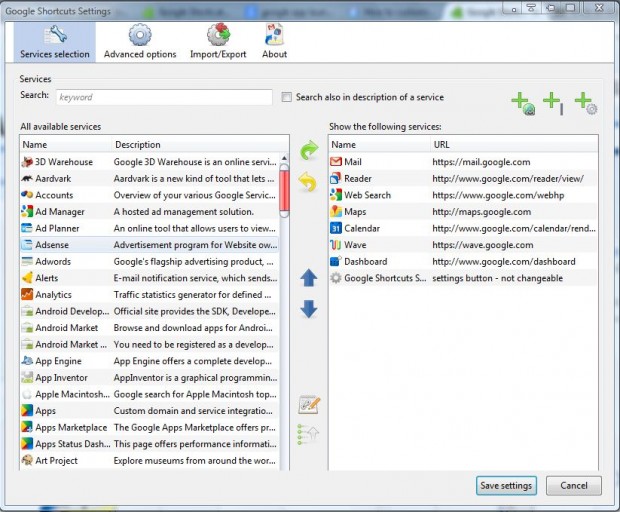Click https://mail.google.com URL cell
The width and height of the screenshot is (620, 512).
coord(481,162)
